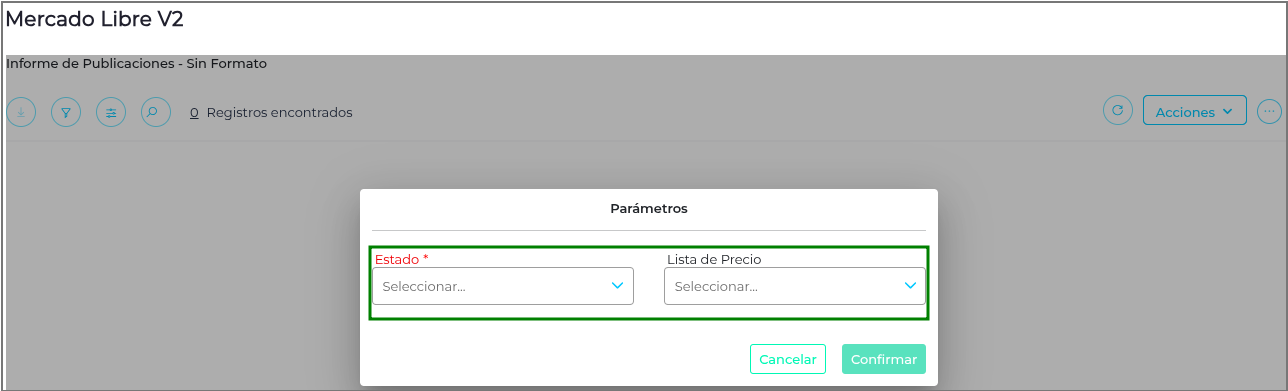The height and width of the screenshot is (391, 1288).
Task: Click the underlined 0 records count
Action: coord(194,113)
